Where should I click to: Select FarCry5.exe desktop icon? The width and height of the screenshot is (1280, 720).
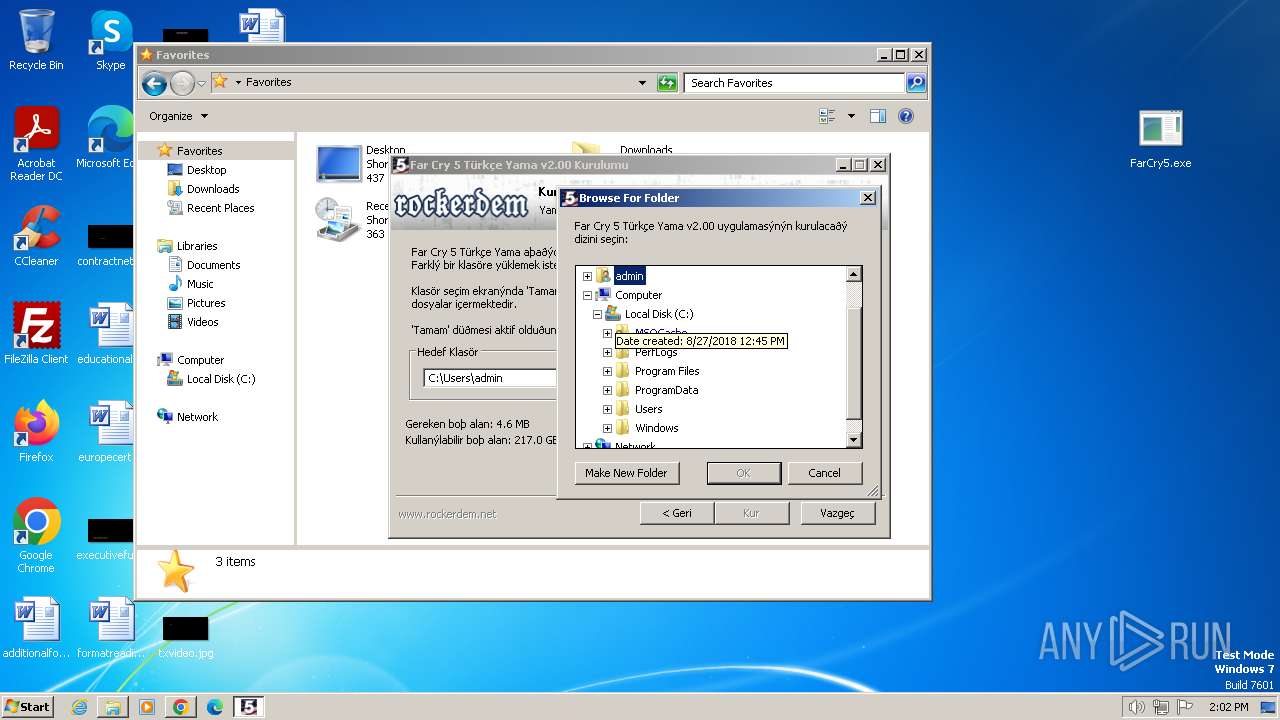click(x=1161, y=139)
